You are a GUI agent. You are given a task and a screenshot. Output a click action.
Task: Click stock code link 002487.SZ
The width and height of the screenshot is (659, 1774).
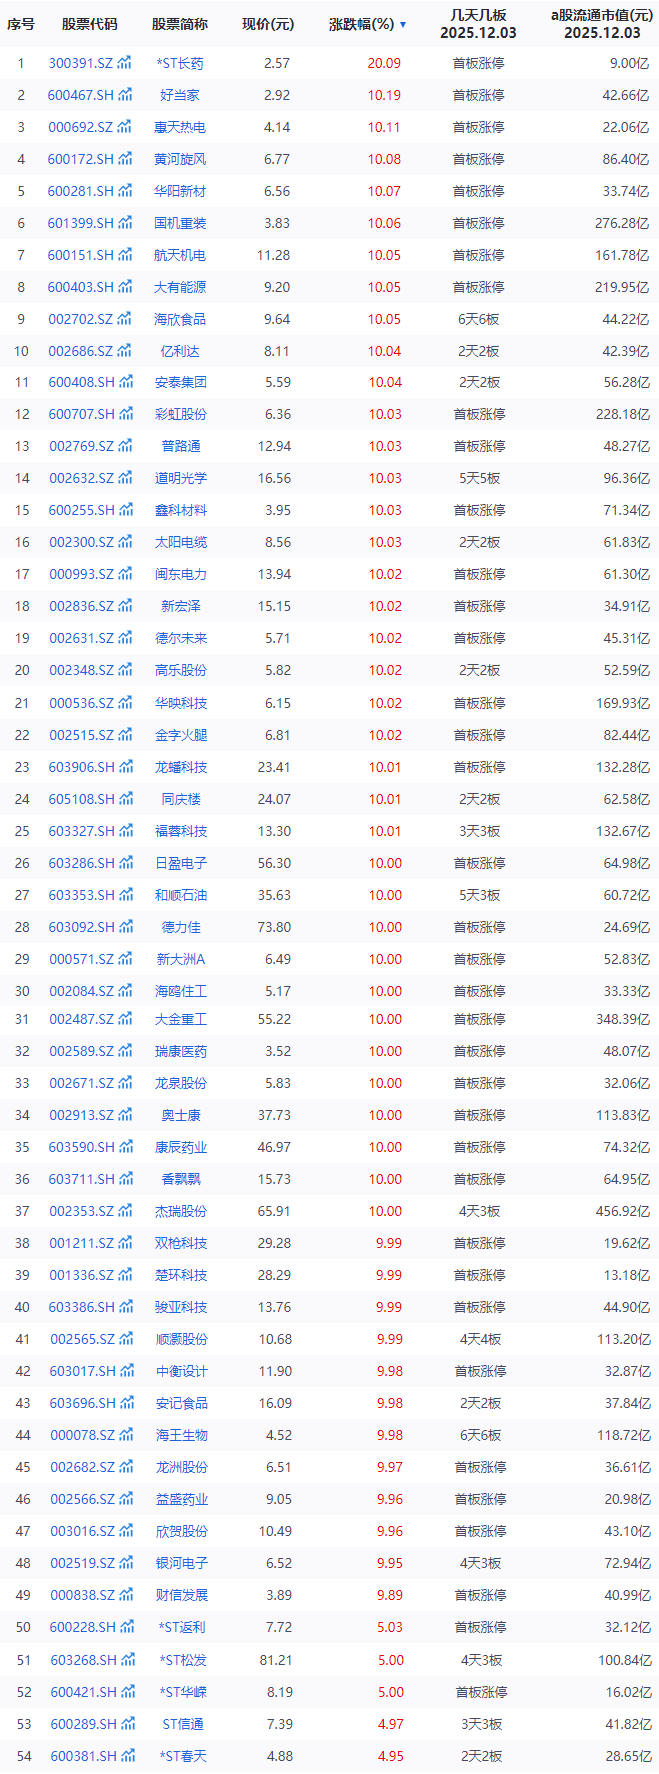(x=81, y=1019)
